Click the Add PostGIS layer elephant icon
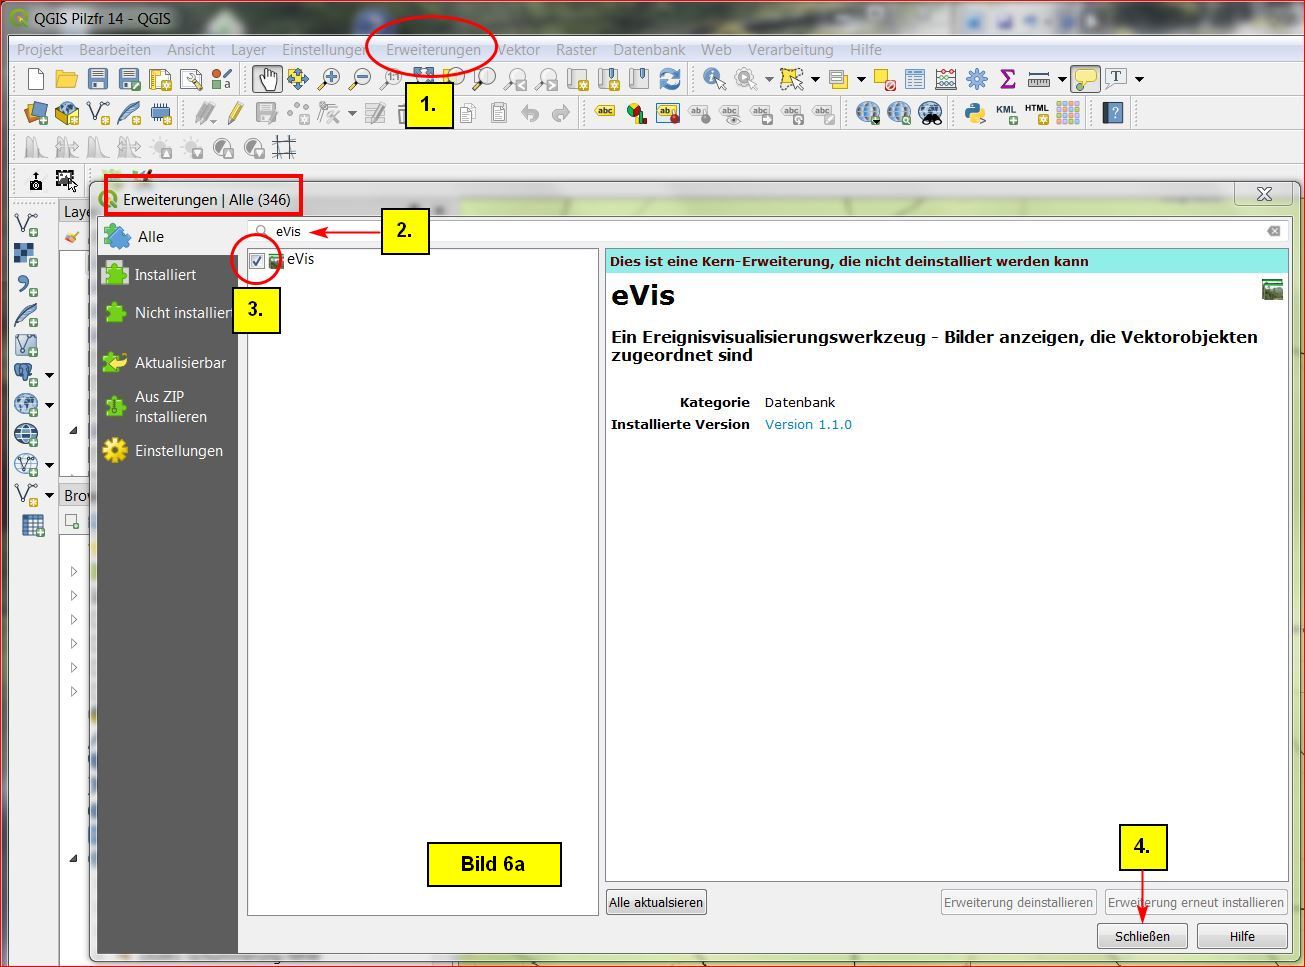The height and width of the screenshot is (967, 1305). [25, 374]
